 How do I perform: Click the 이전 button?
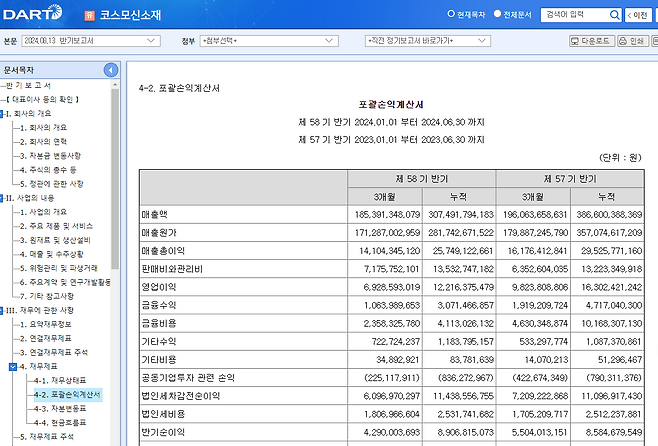point(638,15)
